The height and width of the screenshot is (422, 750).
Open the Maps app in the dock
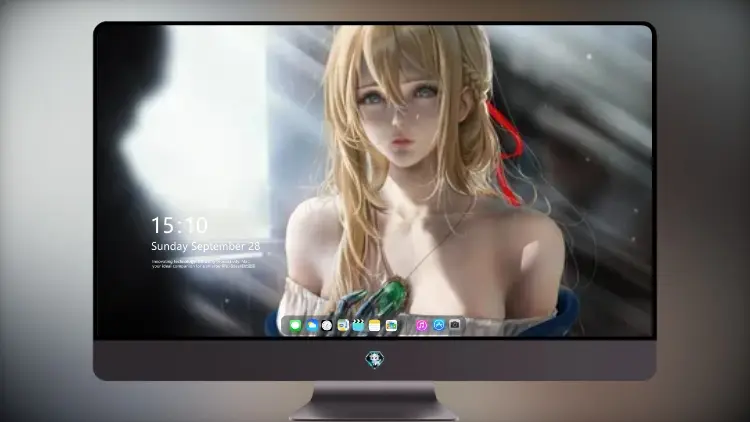pos(343,326)
